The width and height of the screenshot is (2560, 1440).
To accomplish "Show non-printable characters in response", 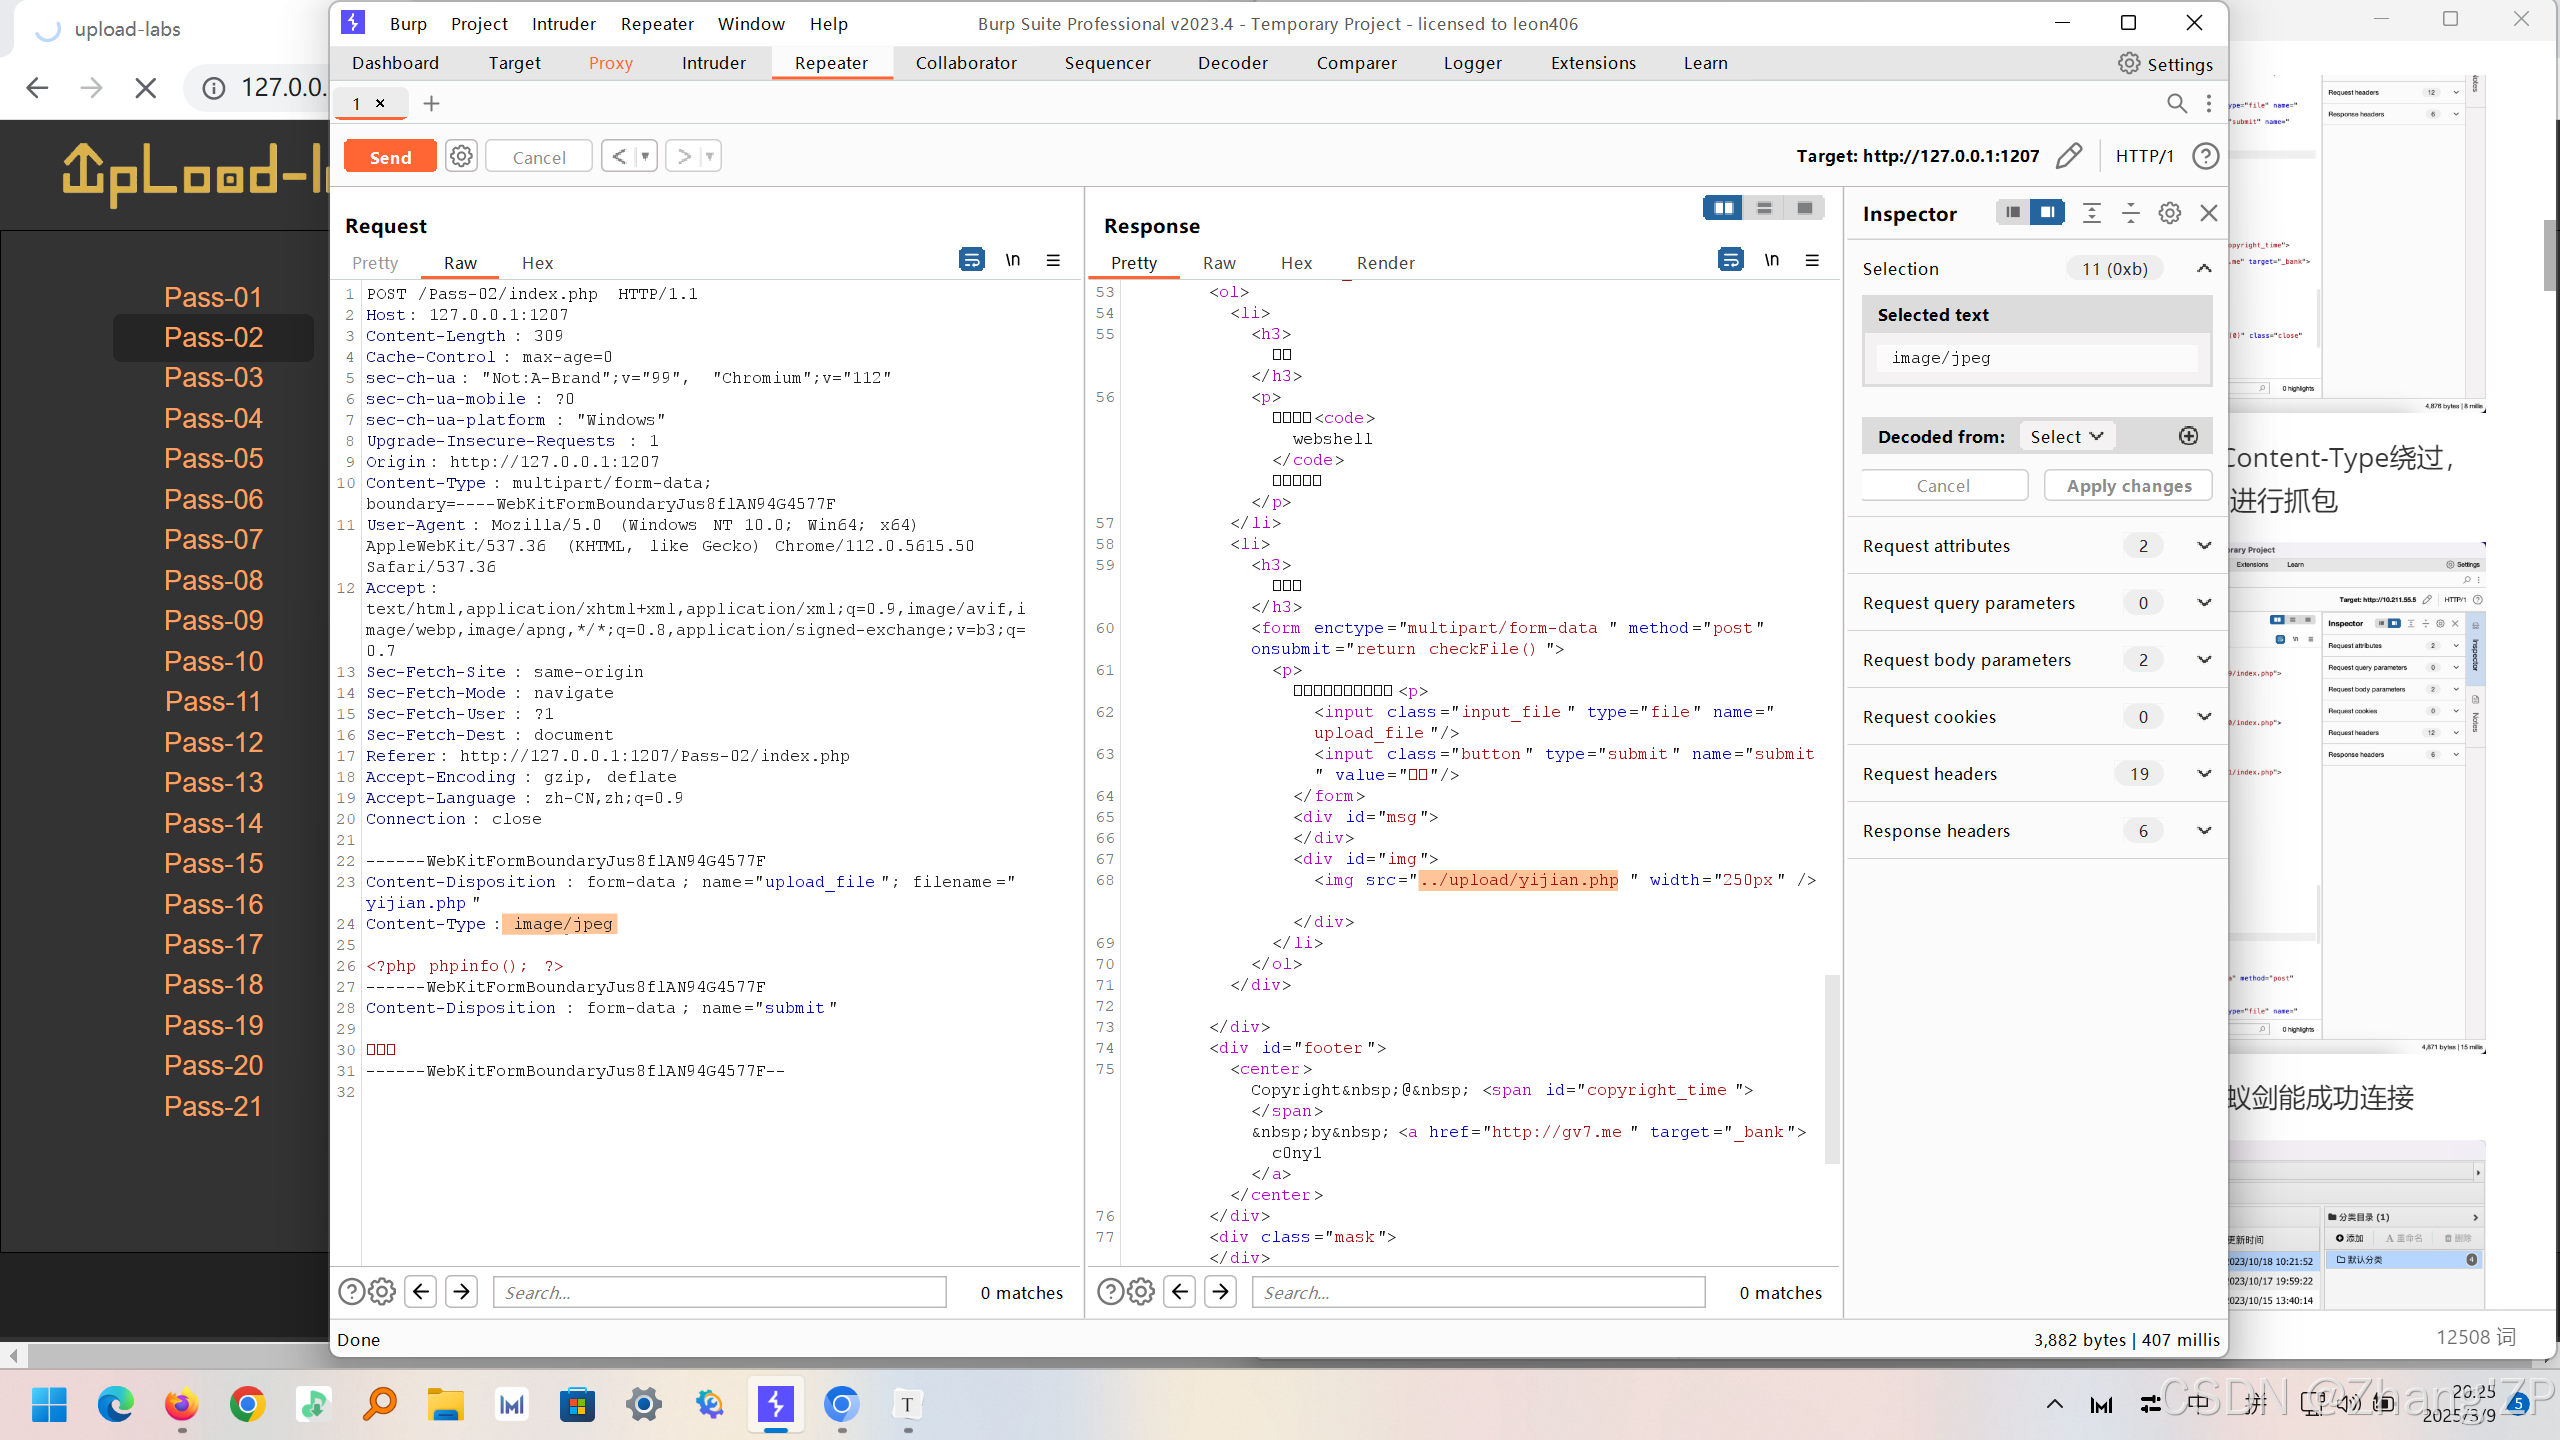I will pos(1771,260).
